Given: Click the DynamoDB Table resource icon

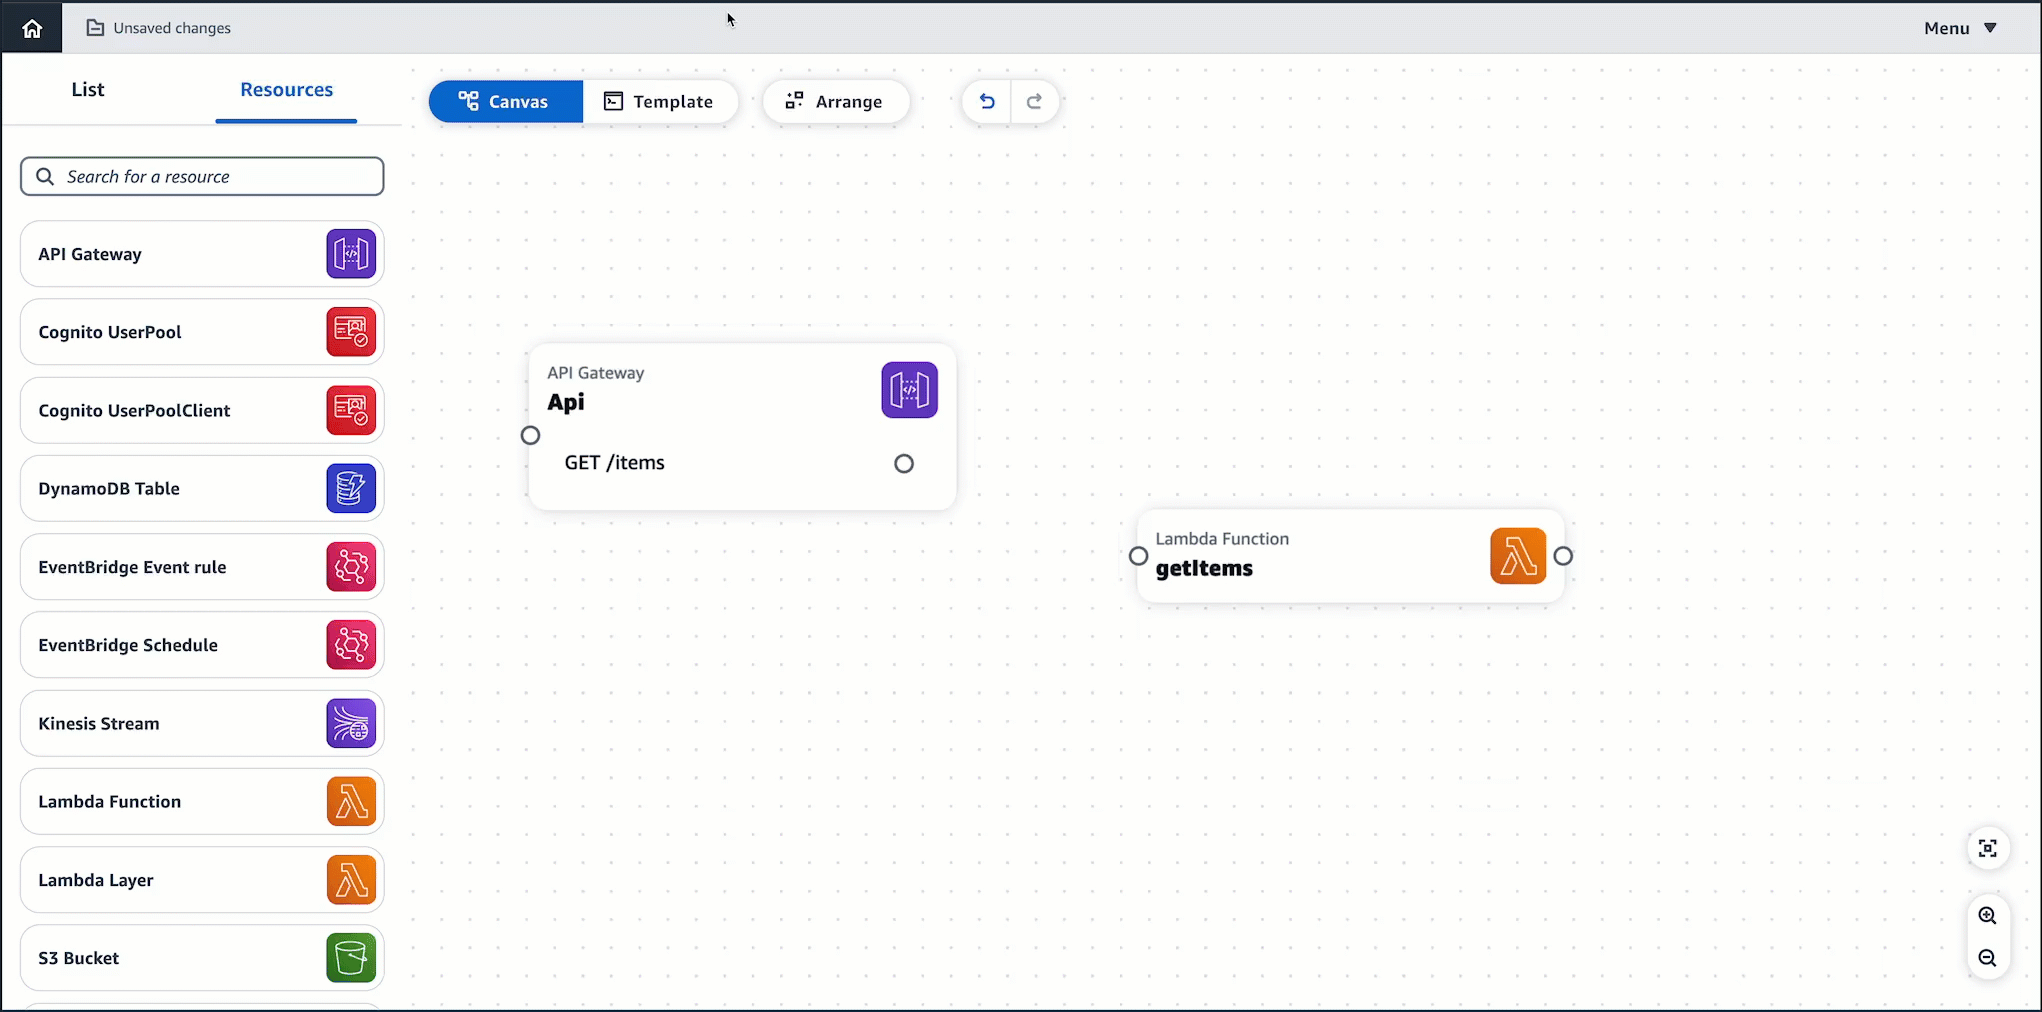Looking at the screenshot, I should tap(351, 488).
